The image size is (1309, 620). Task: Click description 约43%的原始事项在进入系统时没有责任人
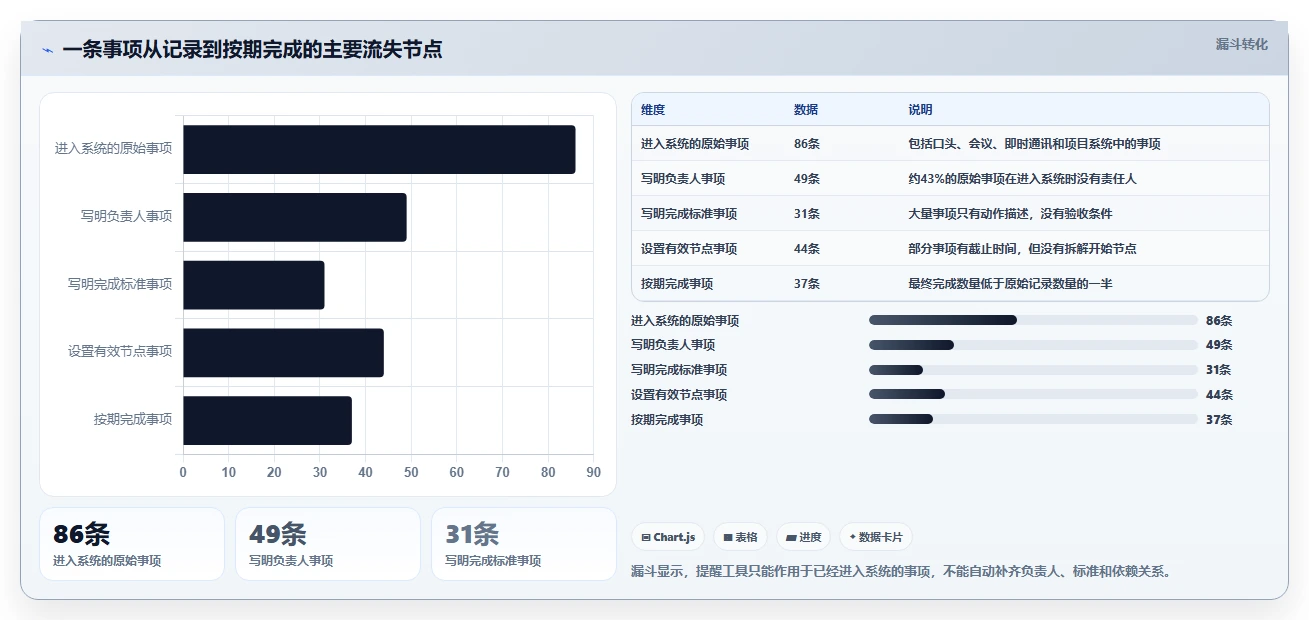pos(1022,179)
